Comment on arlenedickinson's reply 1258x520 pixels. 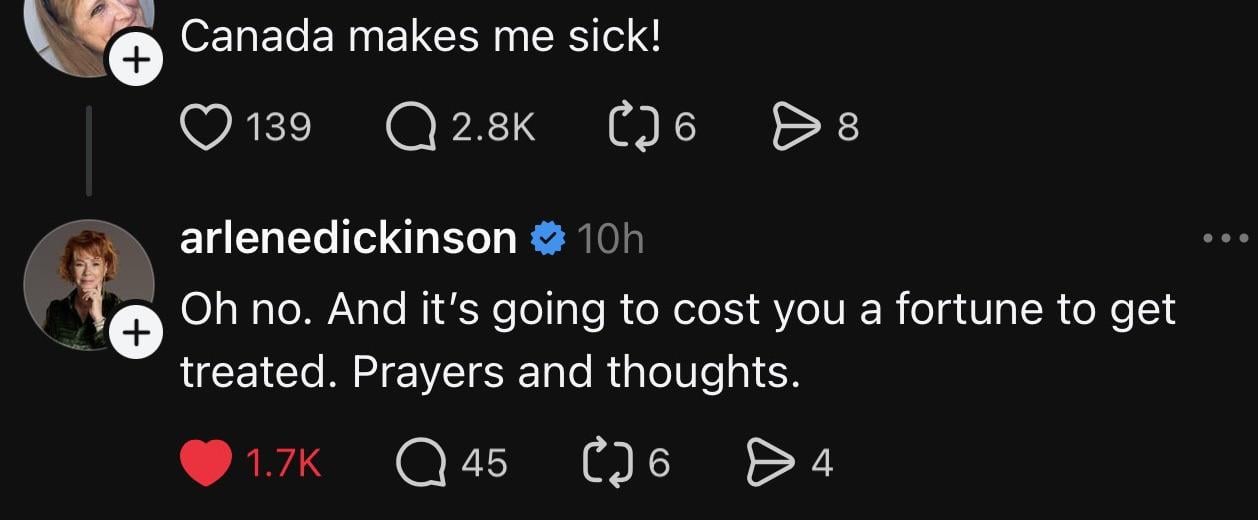point(422,463)
